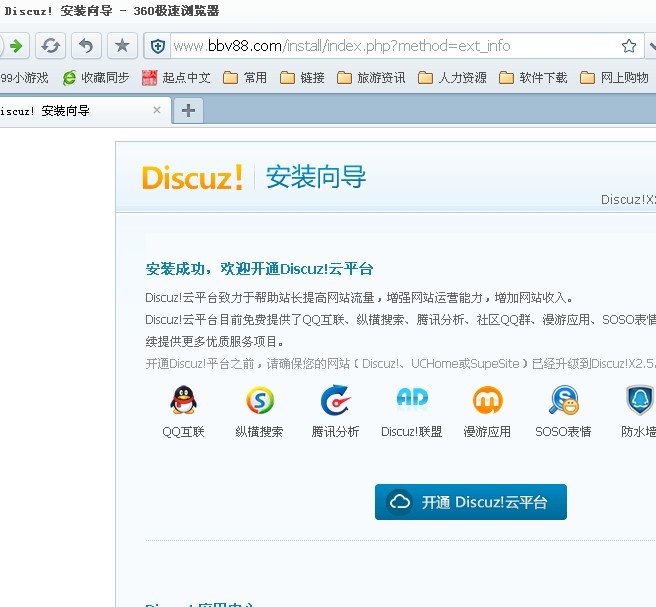Image resolution: width=656 pixels, height=607 pixels.
Task: Expand the 旅游资讯 bookmark folder
Action: click(371, 78)
